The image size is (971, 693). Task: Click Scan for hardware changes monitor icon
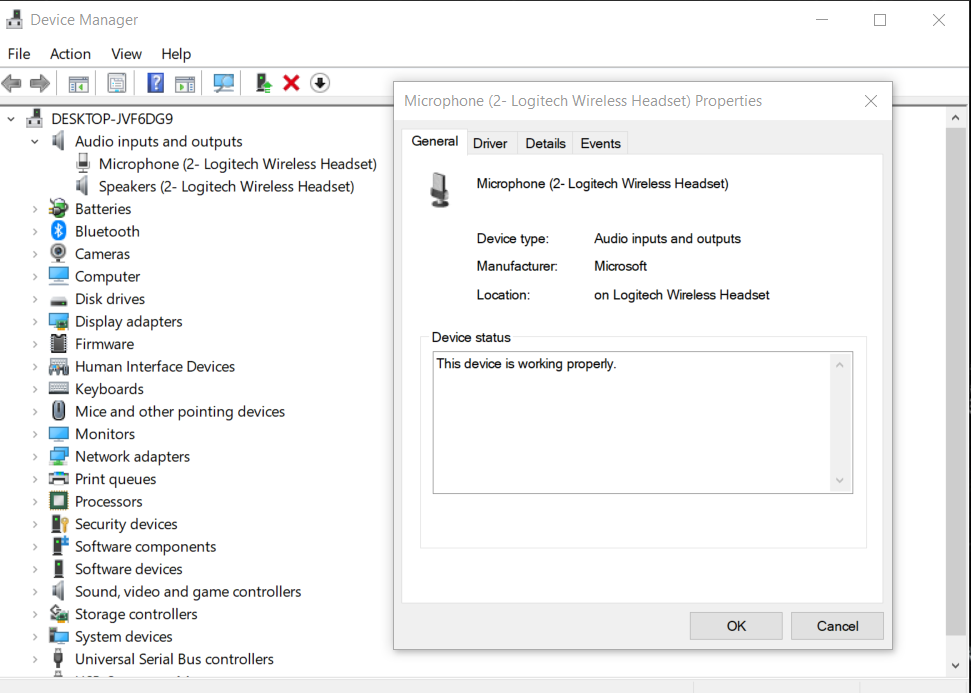point(224,84)
